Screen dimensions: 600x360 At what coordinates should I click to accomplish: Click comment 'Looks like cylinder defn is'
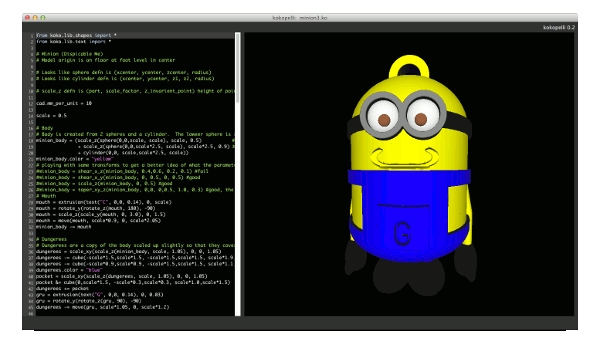[x=125, y=78]
